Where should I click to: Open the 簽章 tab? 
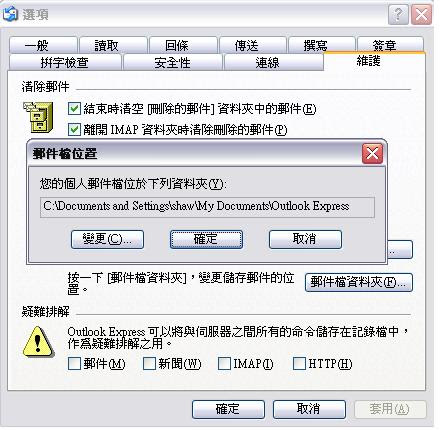(390, 45)
